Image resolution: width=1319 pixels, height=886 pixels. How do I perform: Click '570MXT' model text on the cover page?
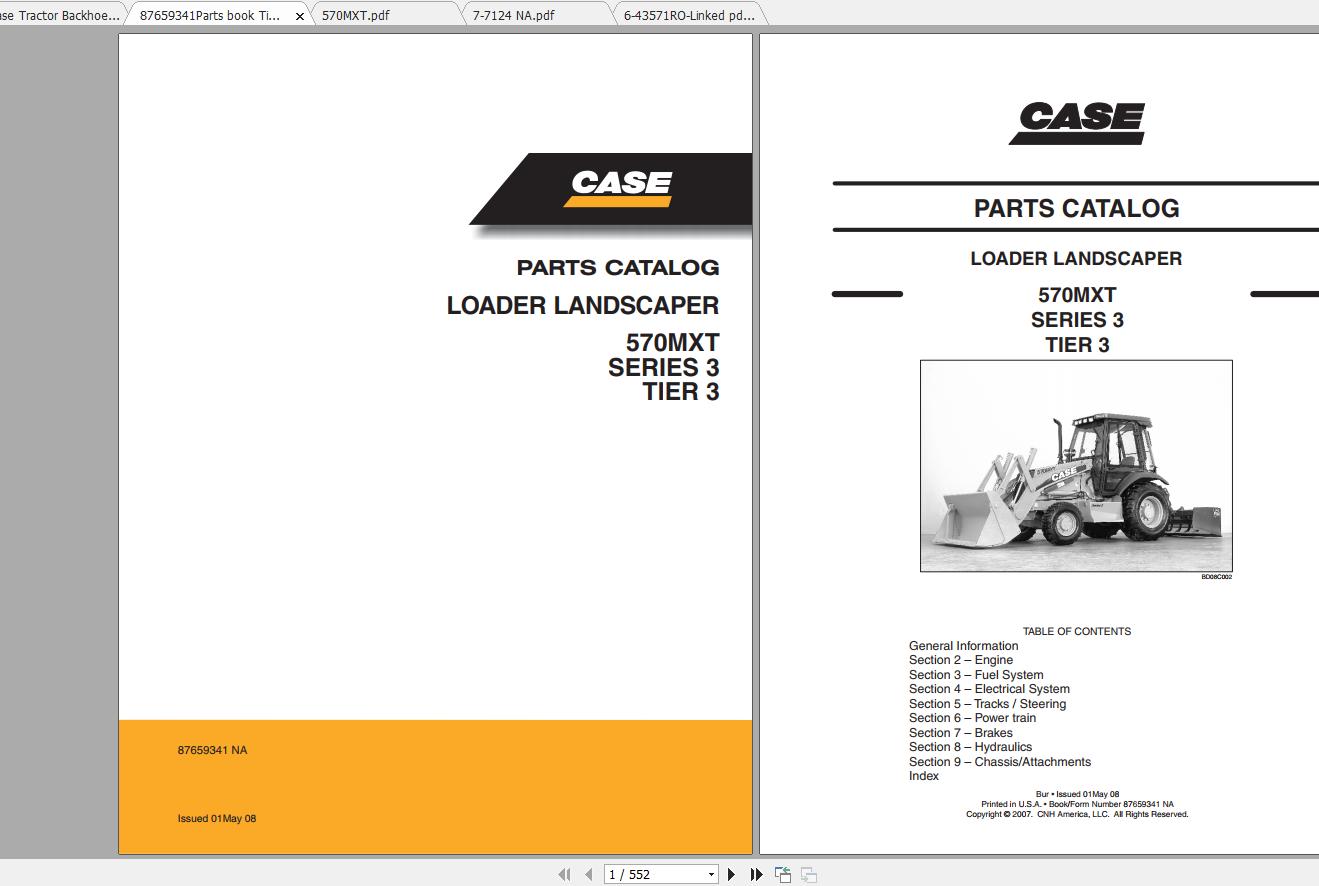click(672, 343)
